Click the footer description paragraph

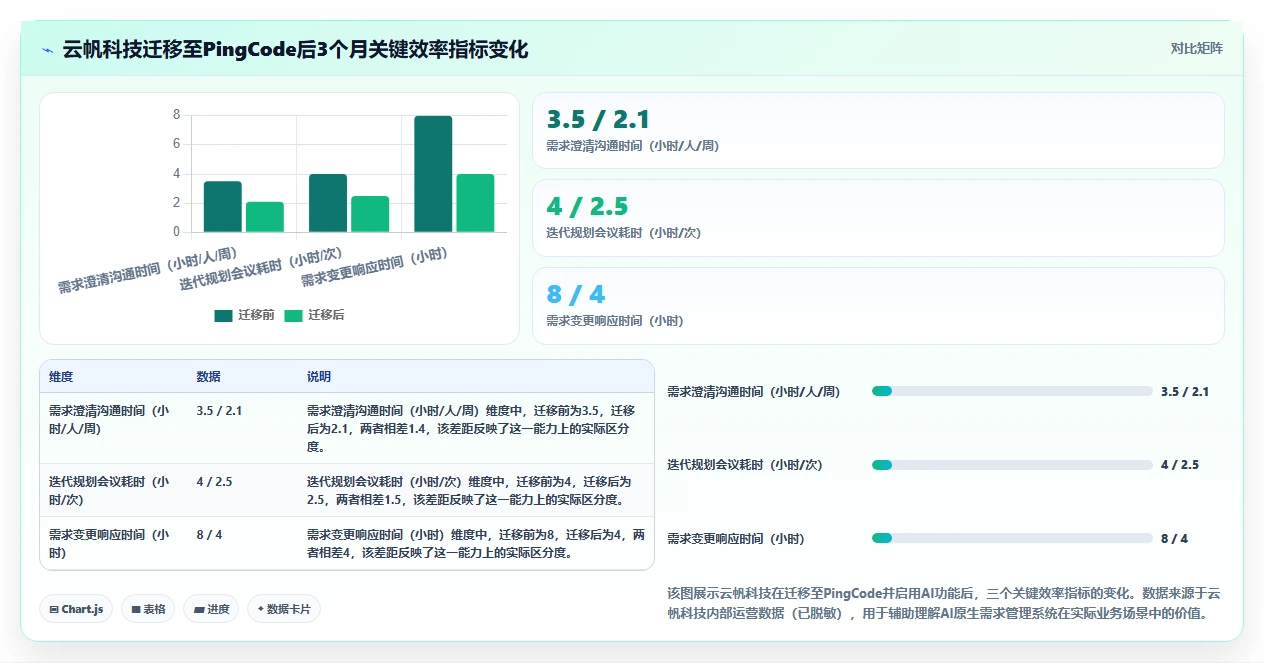click(x=943, y=603)
